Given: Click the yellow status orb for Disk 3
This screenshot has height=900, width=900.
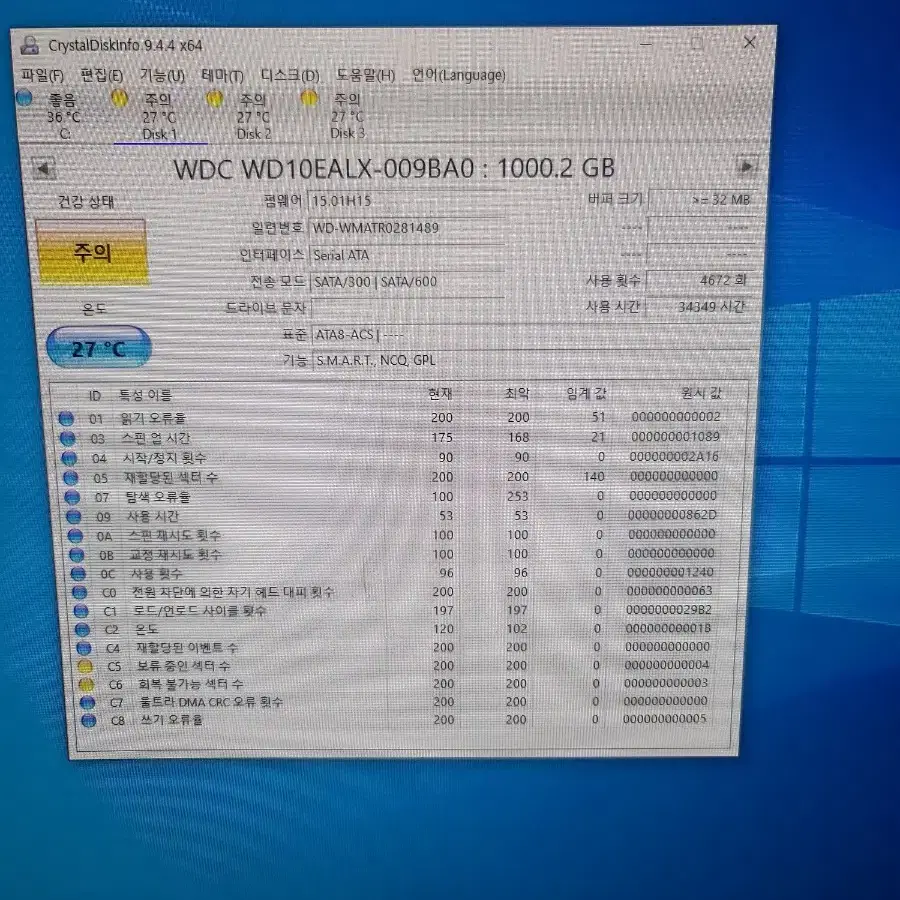Looking at the screenshot, I should click(x=309, y=98).
